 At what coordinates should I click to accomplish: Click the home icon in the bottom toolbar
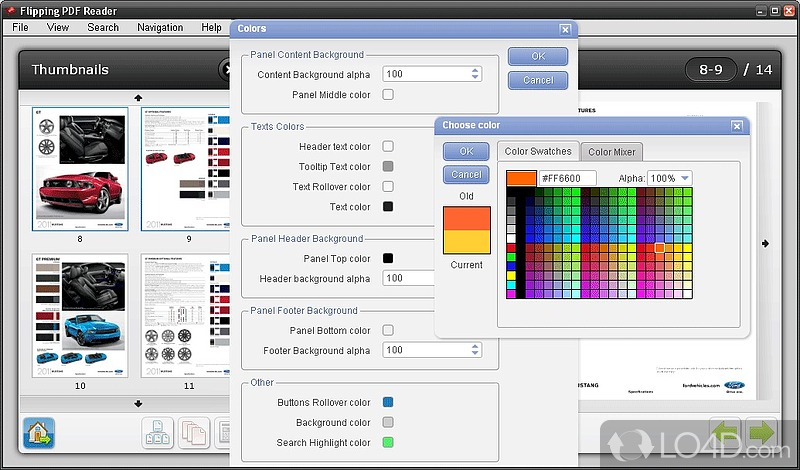coord(39,433)
